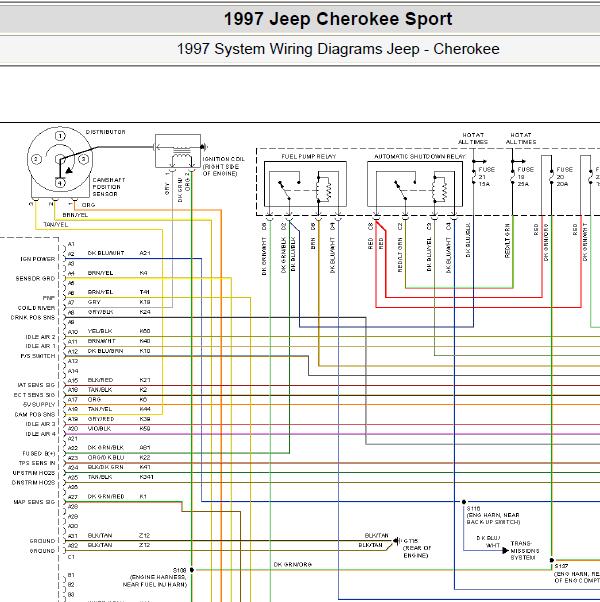Click the VIO/BLK wire label at A20
Viewport: 600px width, 602px height.
click(x=99, y=428)
